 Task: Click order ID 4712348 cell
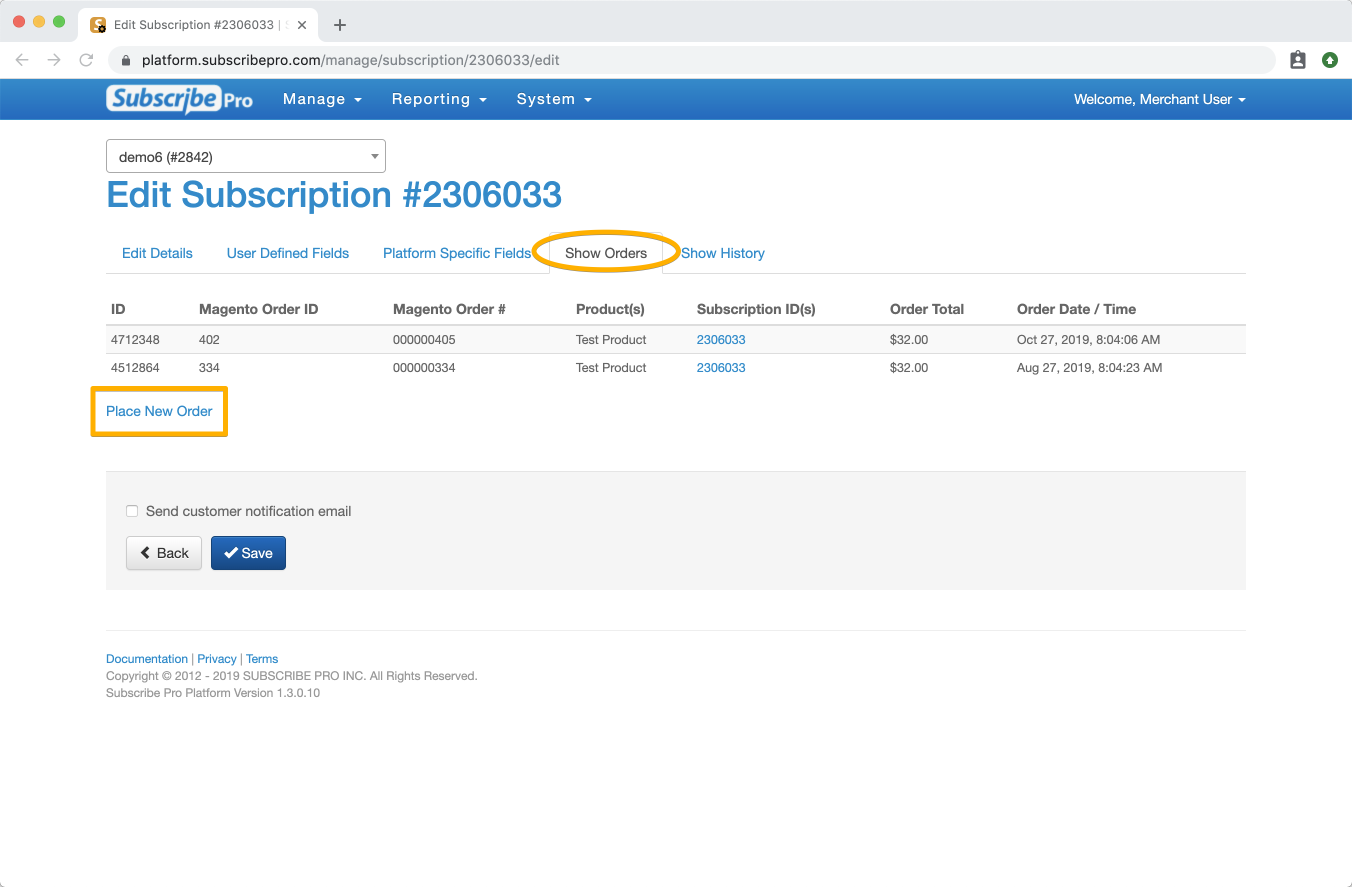tap(135, 340)
